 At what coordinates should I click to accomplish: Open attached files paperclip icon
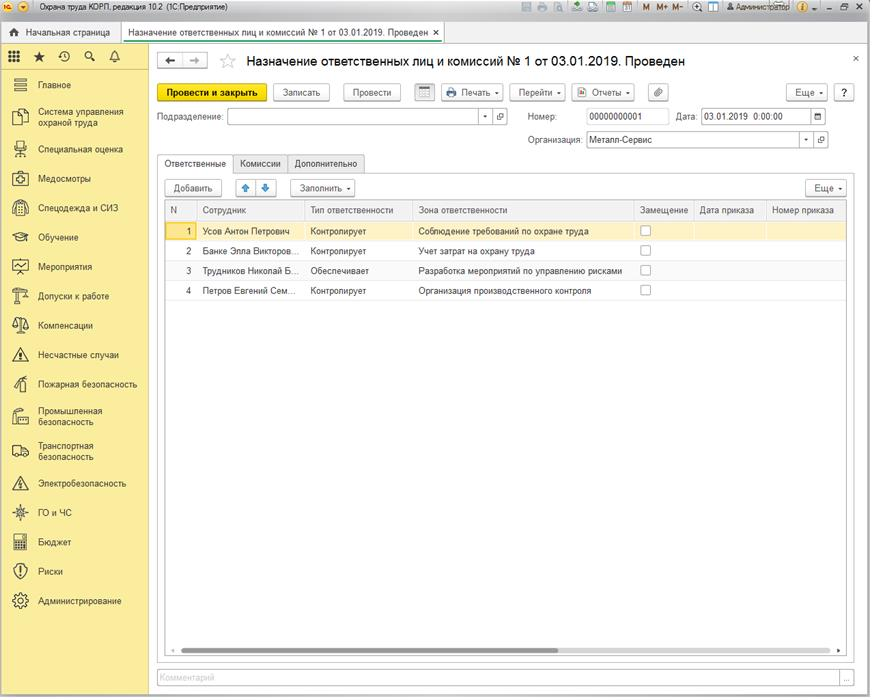pyautogui.click(x=659, y=92)
